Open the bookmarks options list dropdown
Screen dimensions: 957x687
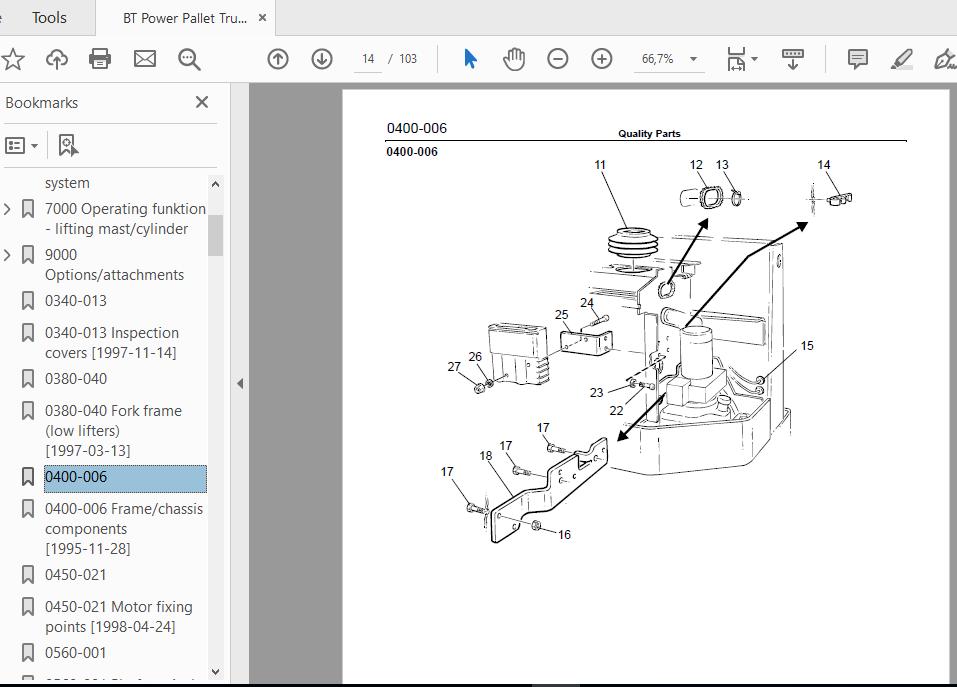click(21, 146)
